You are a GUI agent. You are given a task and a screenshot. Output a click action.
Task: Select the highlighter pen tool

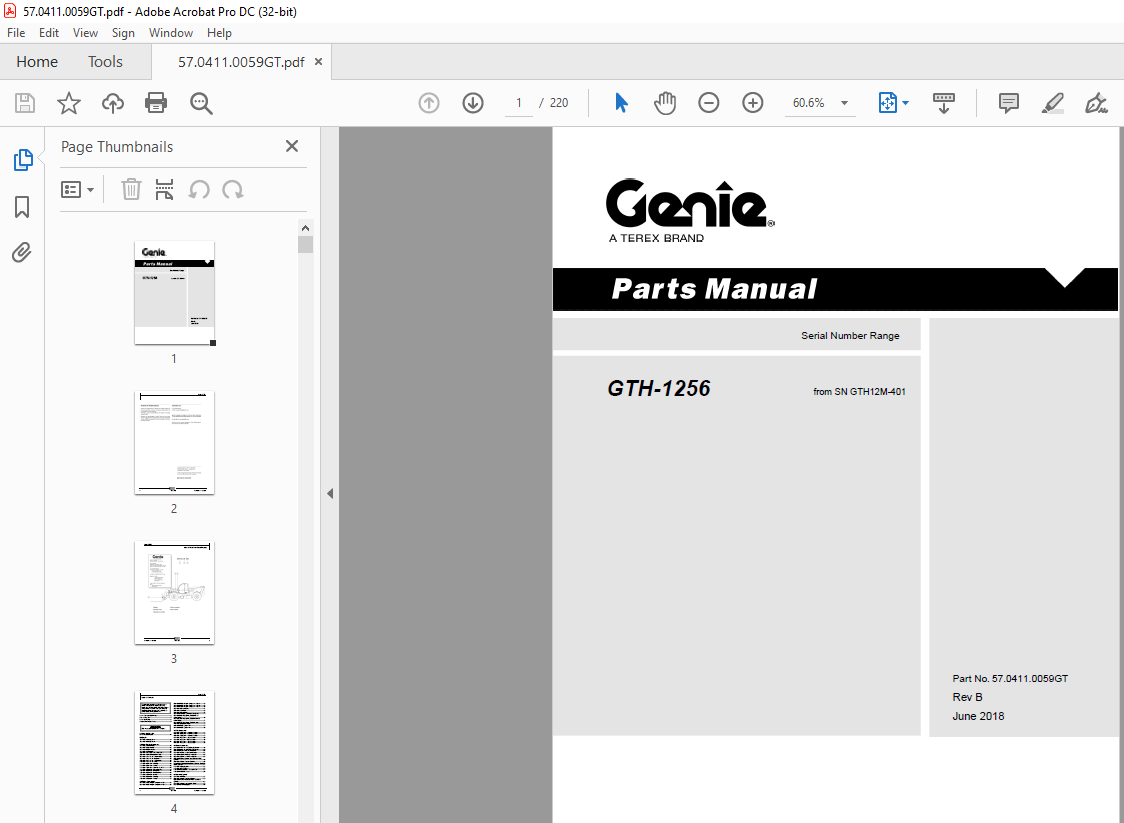(1052, 103)
